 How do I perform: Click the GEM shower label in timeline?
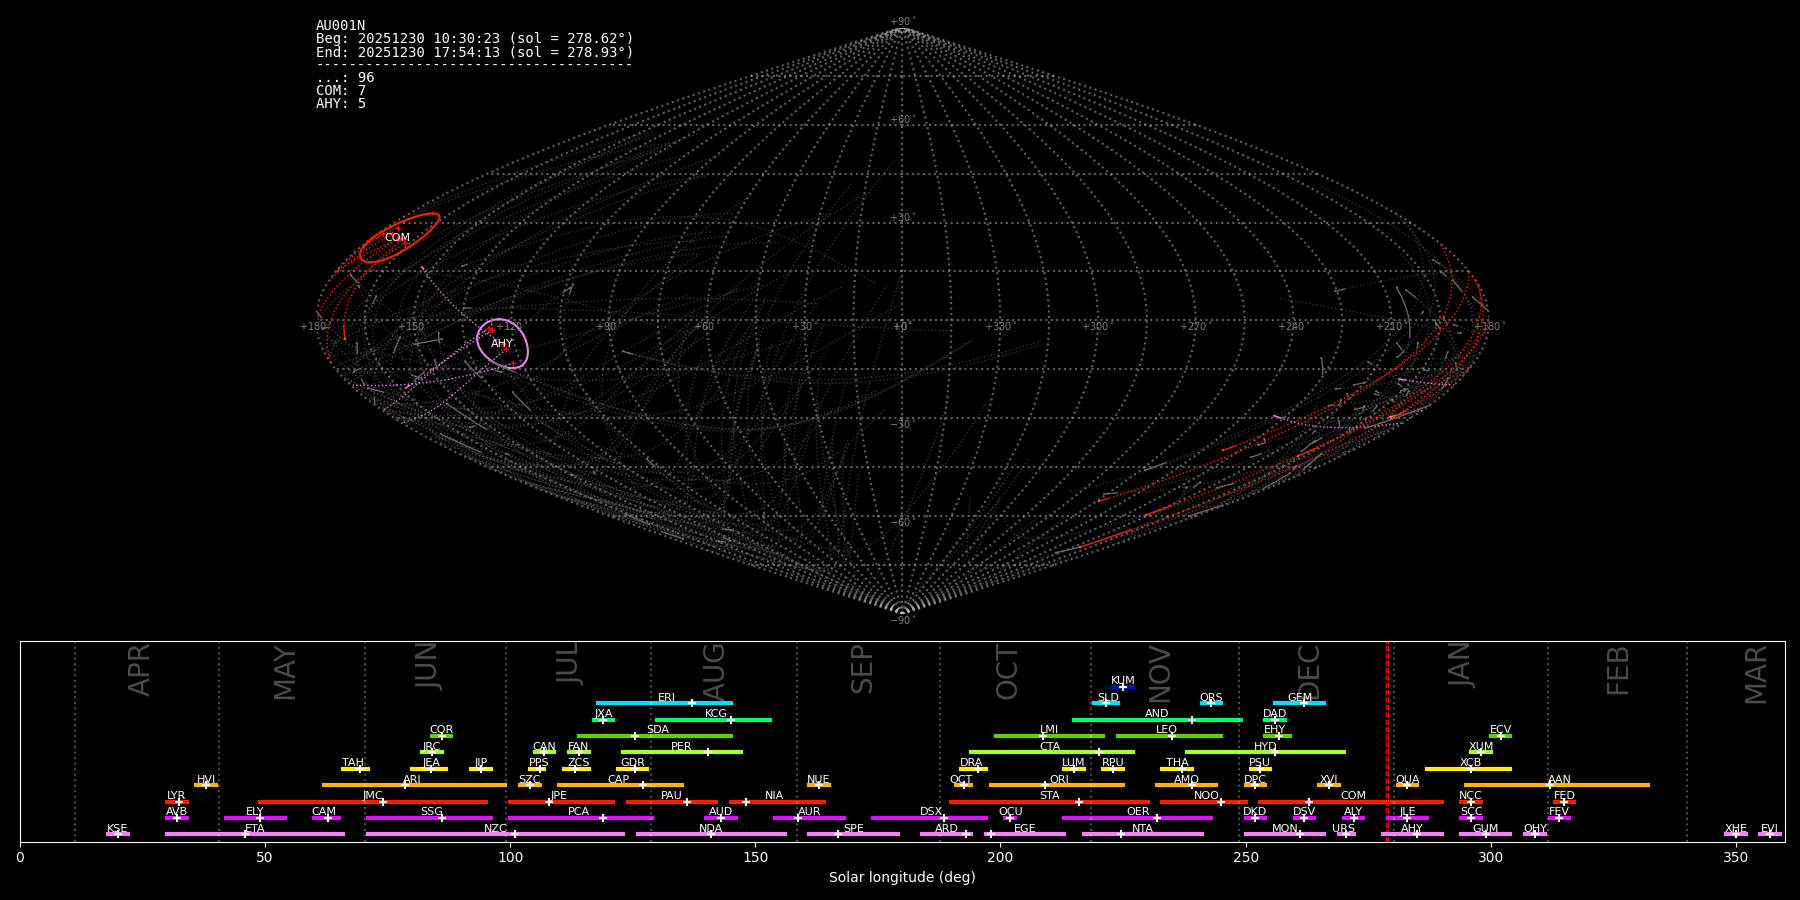click(1299, 698)
